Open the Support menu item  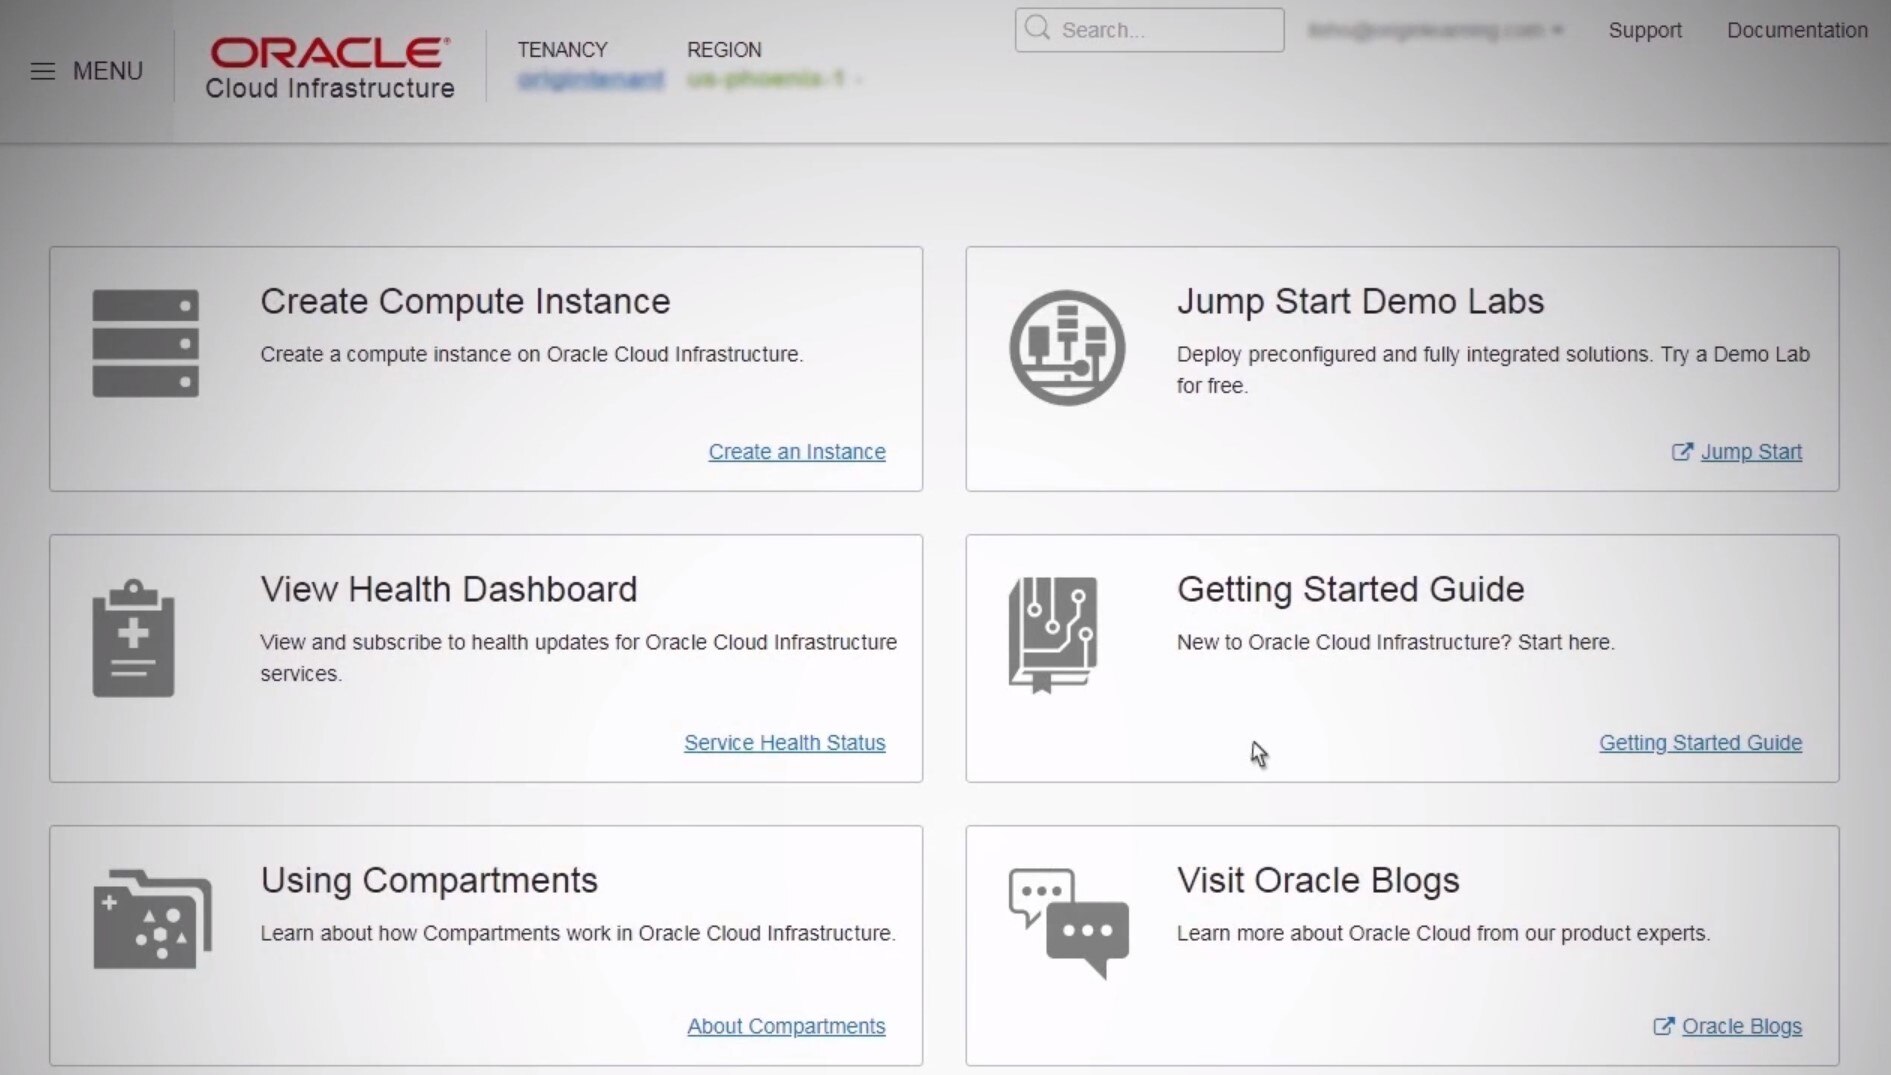(x=1644, y=30)
